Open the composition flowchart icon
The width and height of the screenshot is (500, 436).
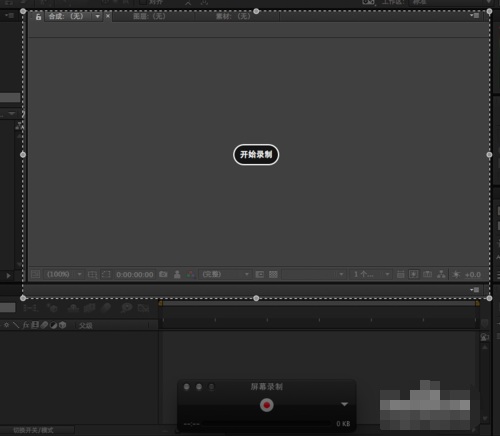click(x=441, y=274)
